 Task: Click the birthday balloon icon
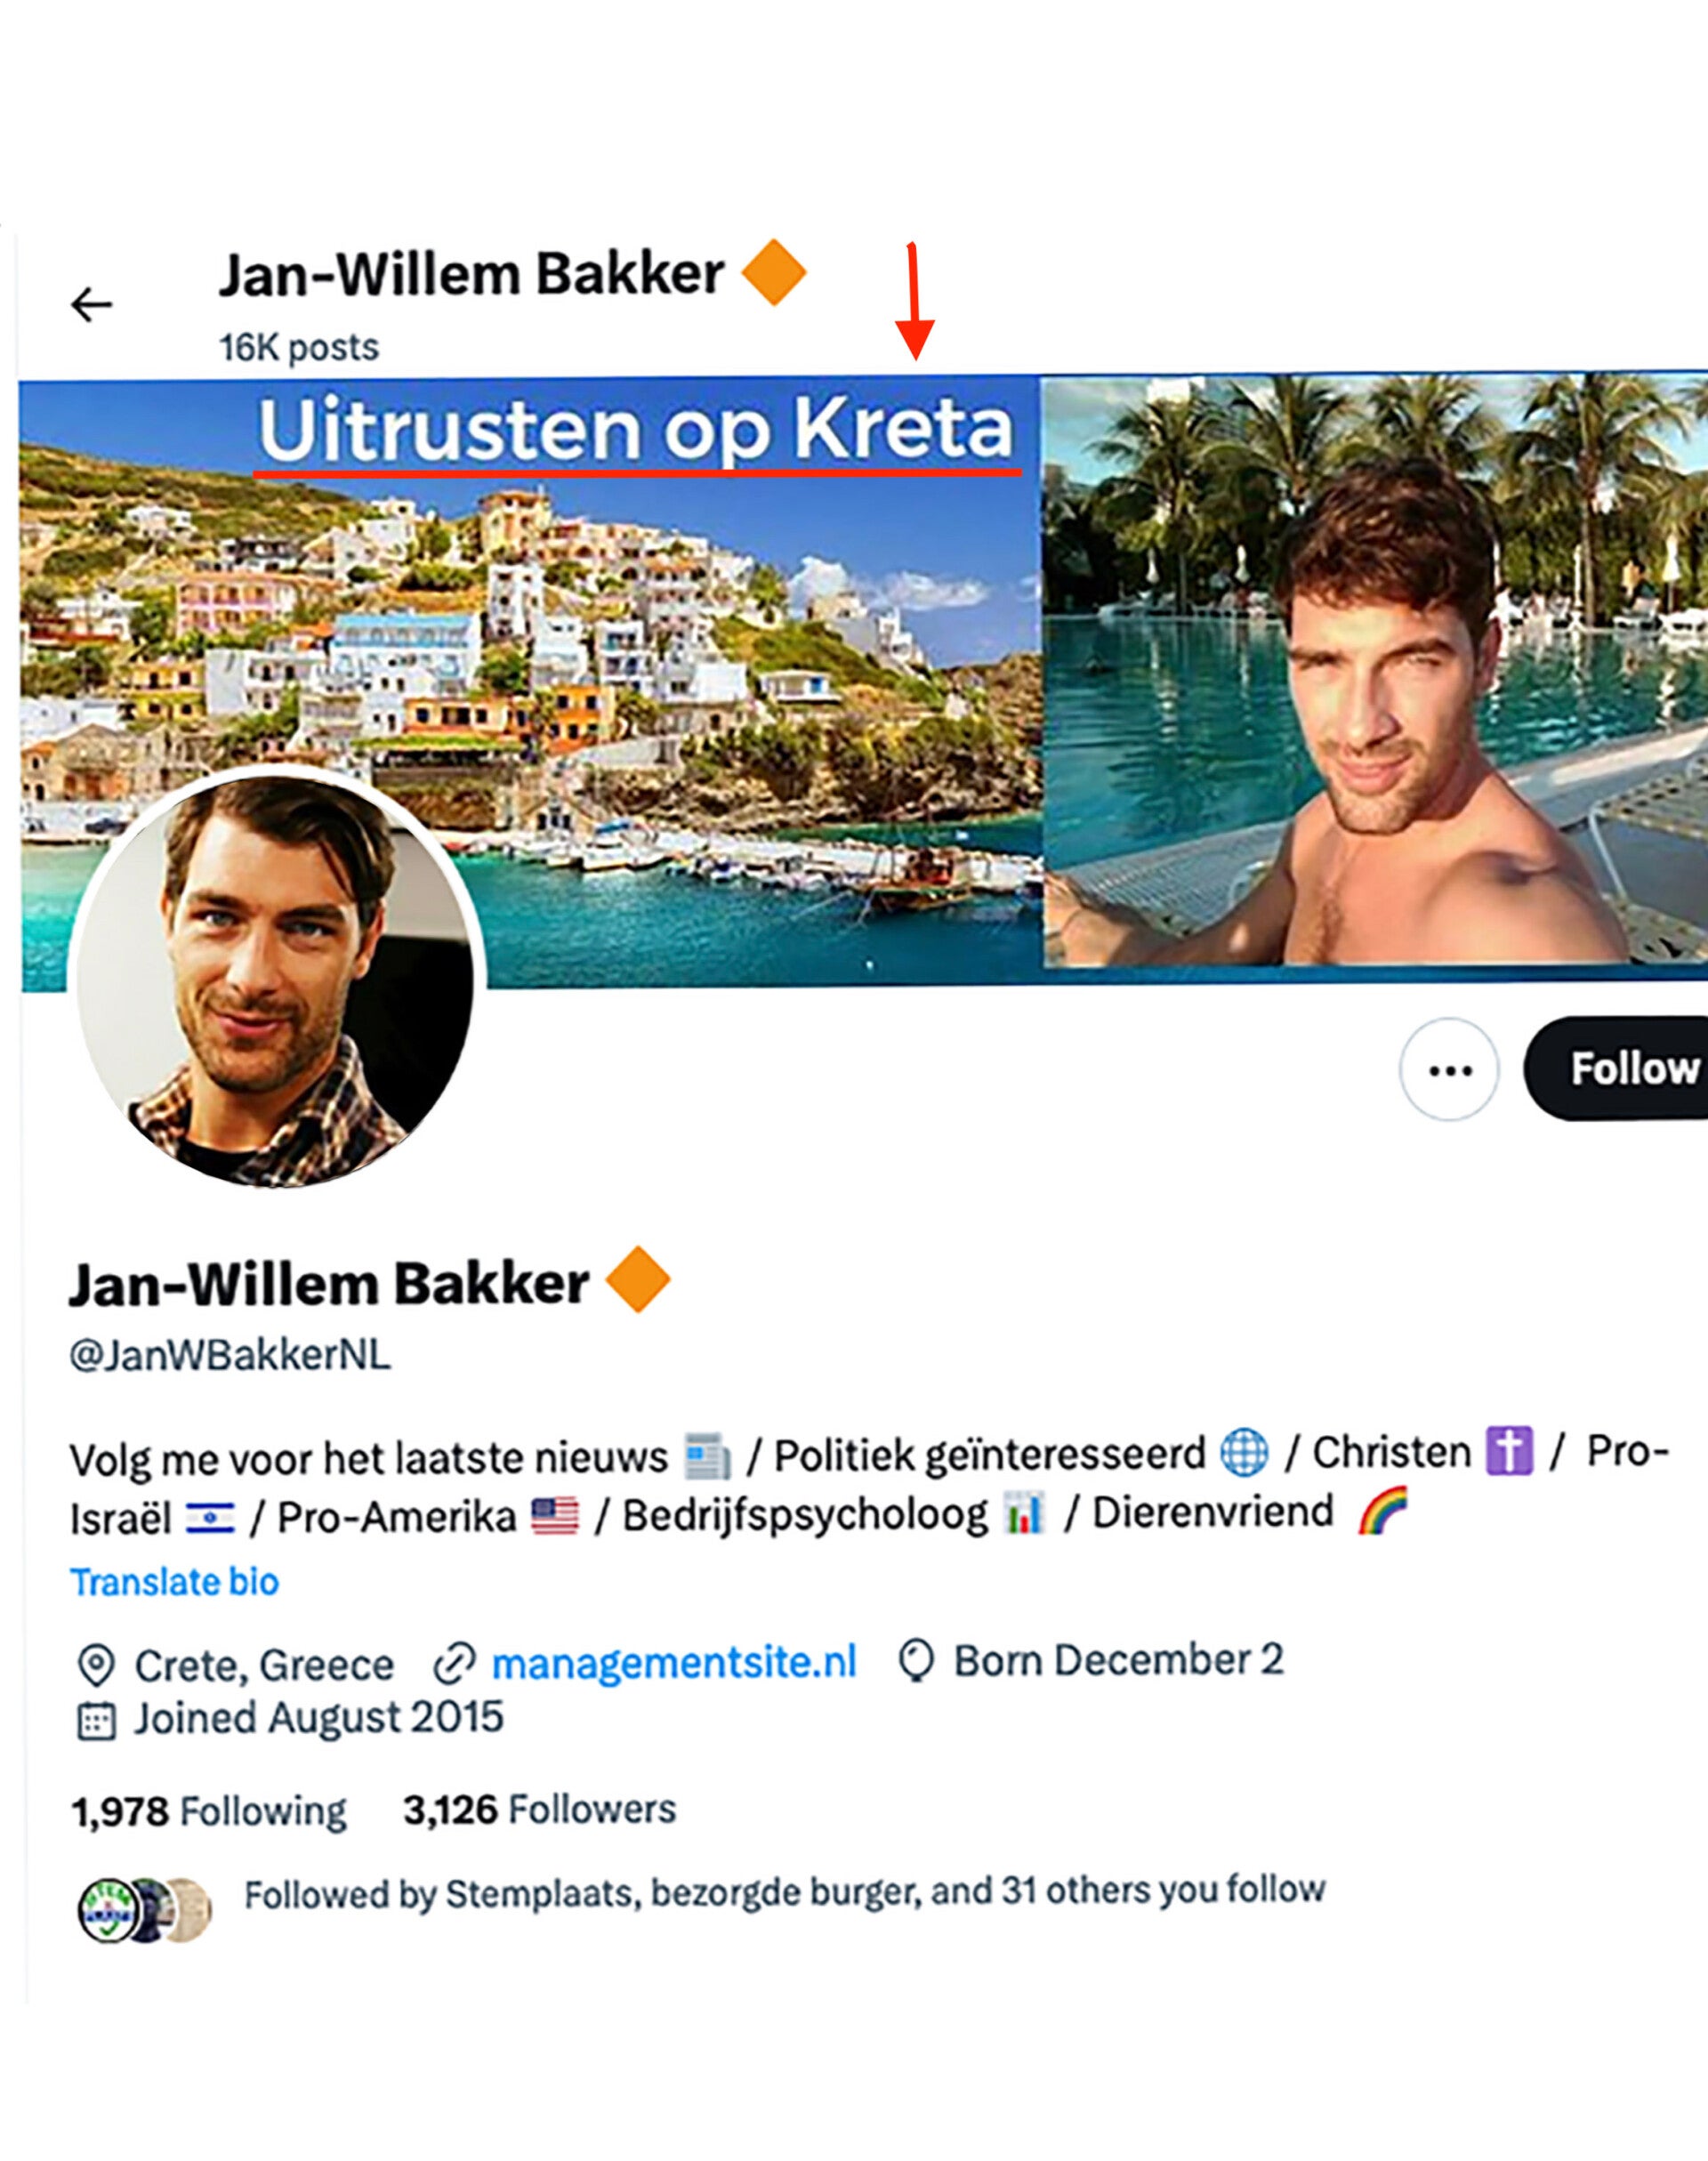[x=916, y=1661]
